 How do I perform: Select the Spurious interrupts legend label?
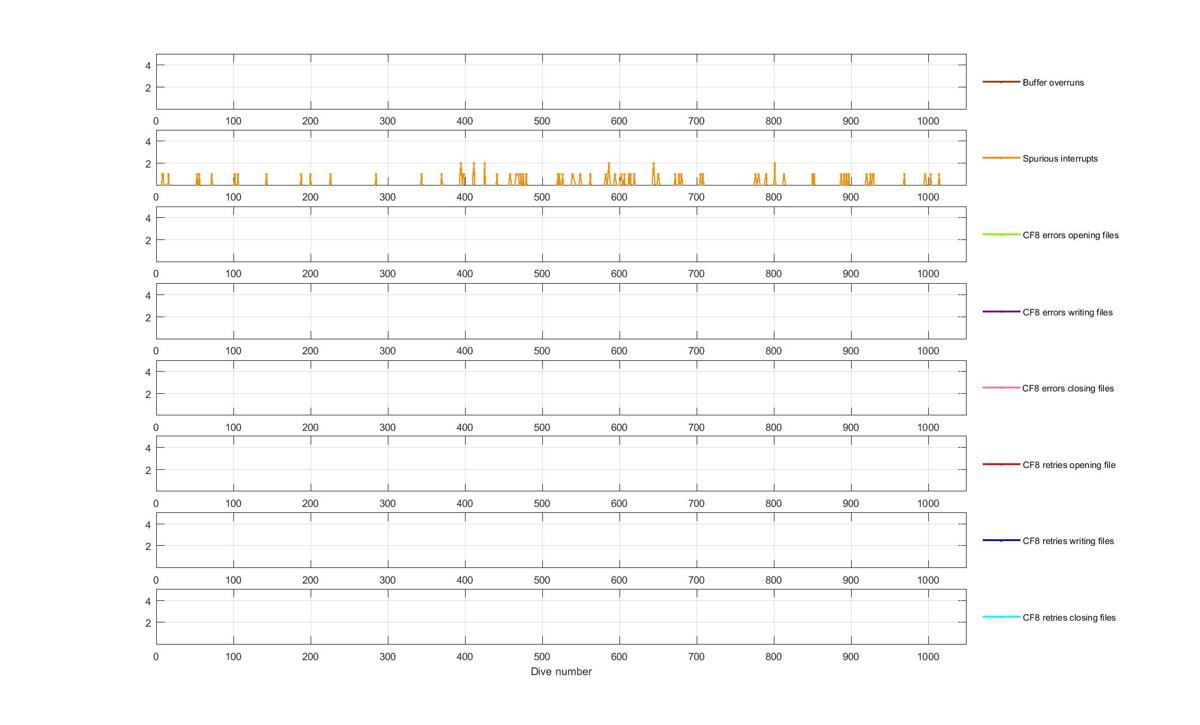point(1060,158)
